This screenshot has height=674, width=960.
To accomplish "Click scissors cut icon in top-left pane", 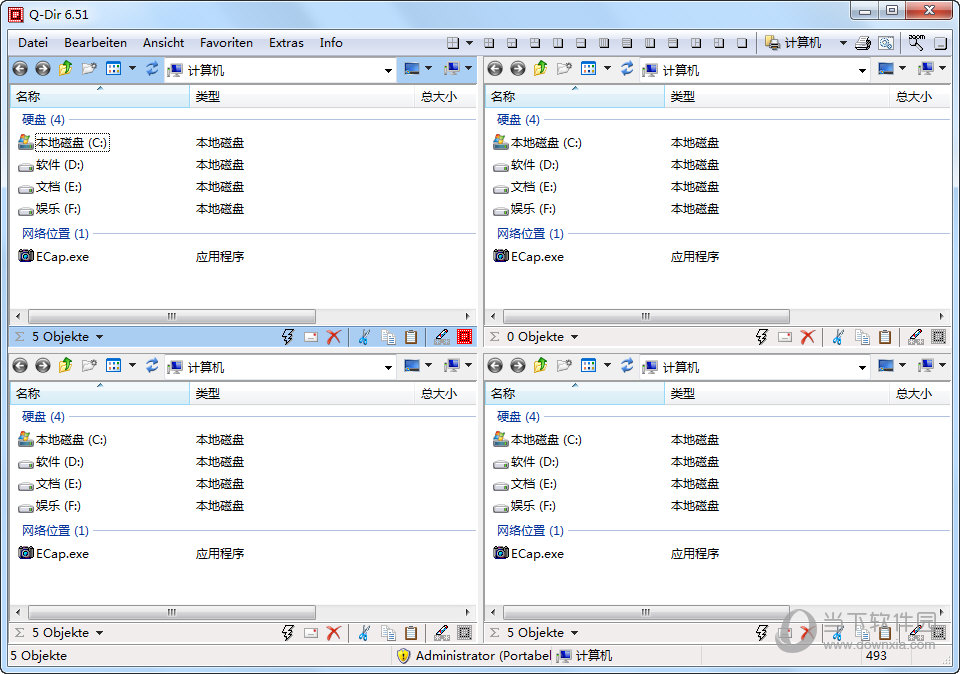I will [364, 337].
